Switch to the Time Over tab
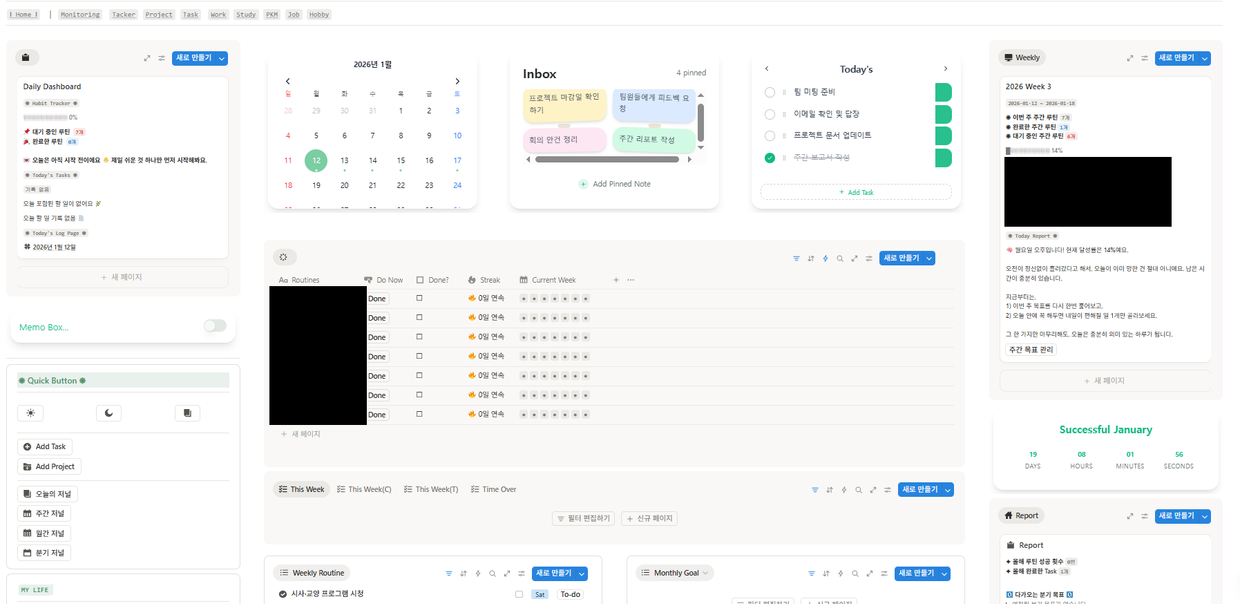 tap(493, 490)
